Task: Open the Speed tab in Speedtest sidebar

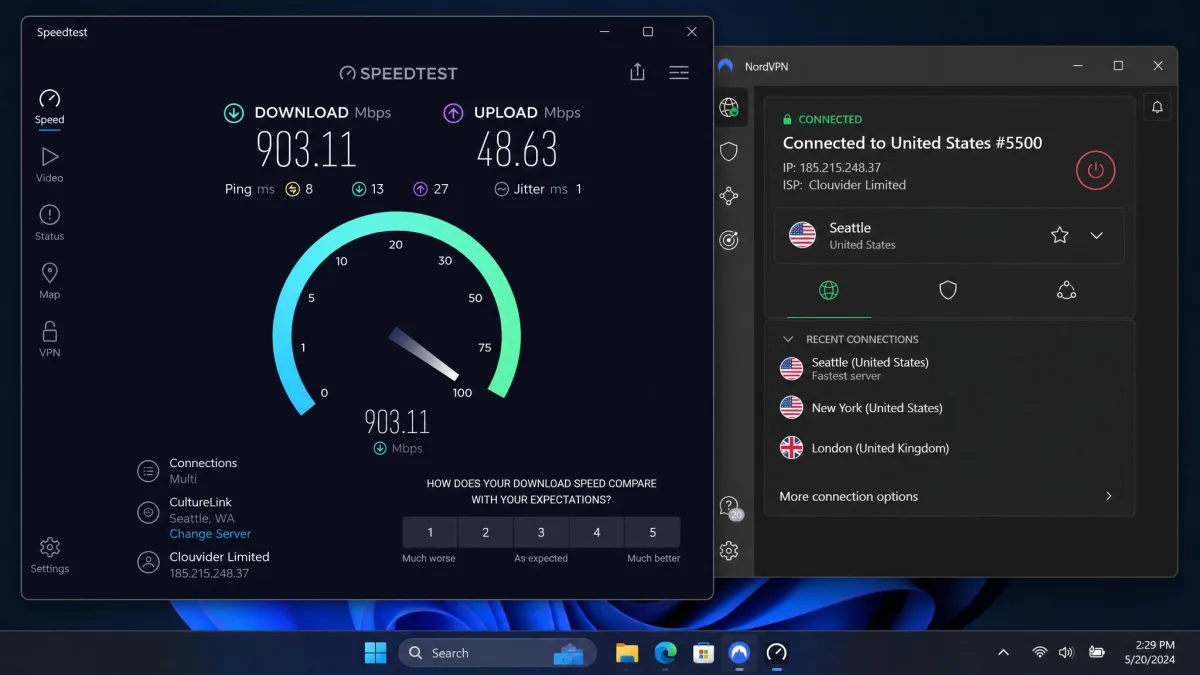Action: tap(49, 106)
